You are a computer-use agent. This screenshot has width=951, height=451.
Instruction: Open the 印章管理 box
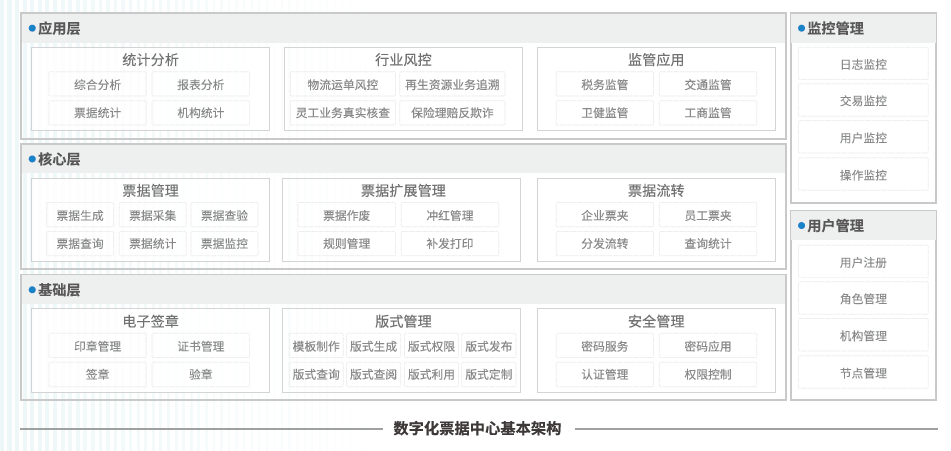pyautogui.click(x=97, y=346)
